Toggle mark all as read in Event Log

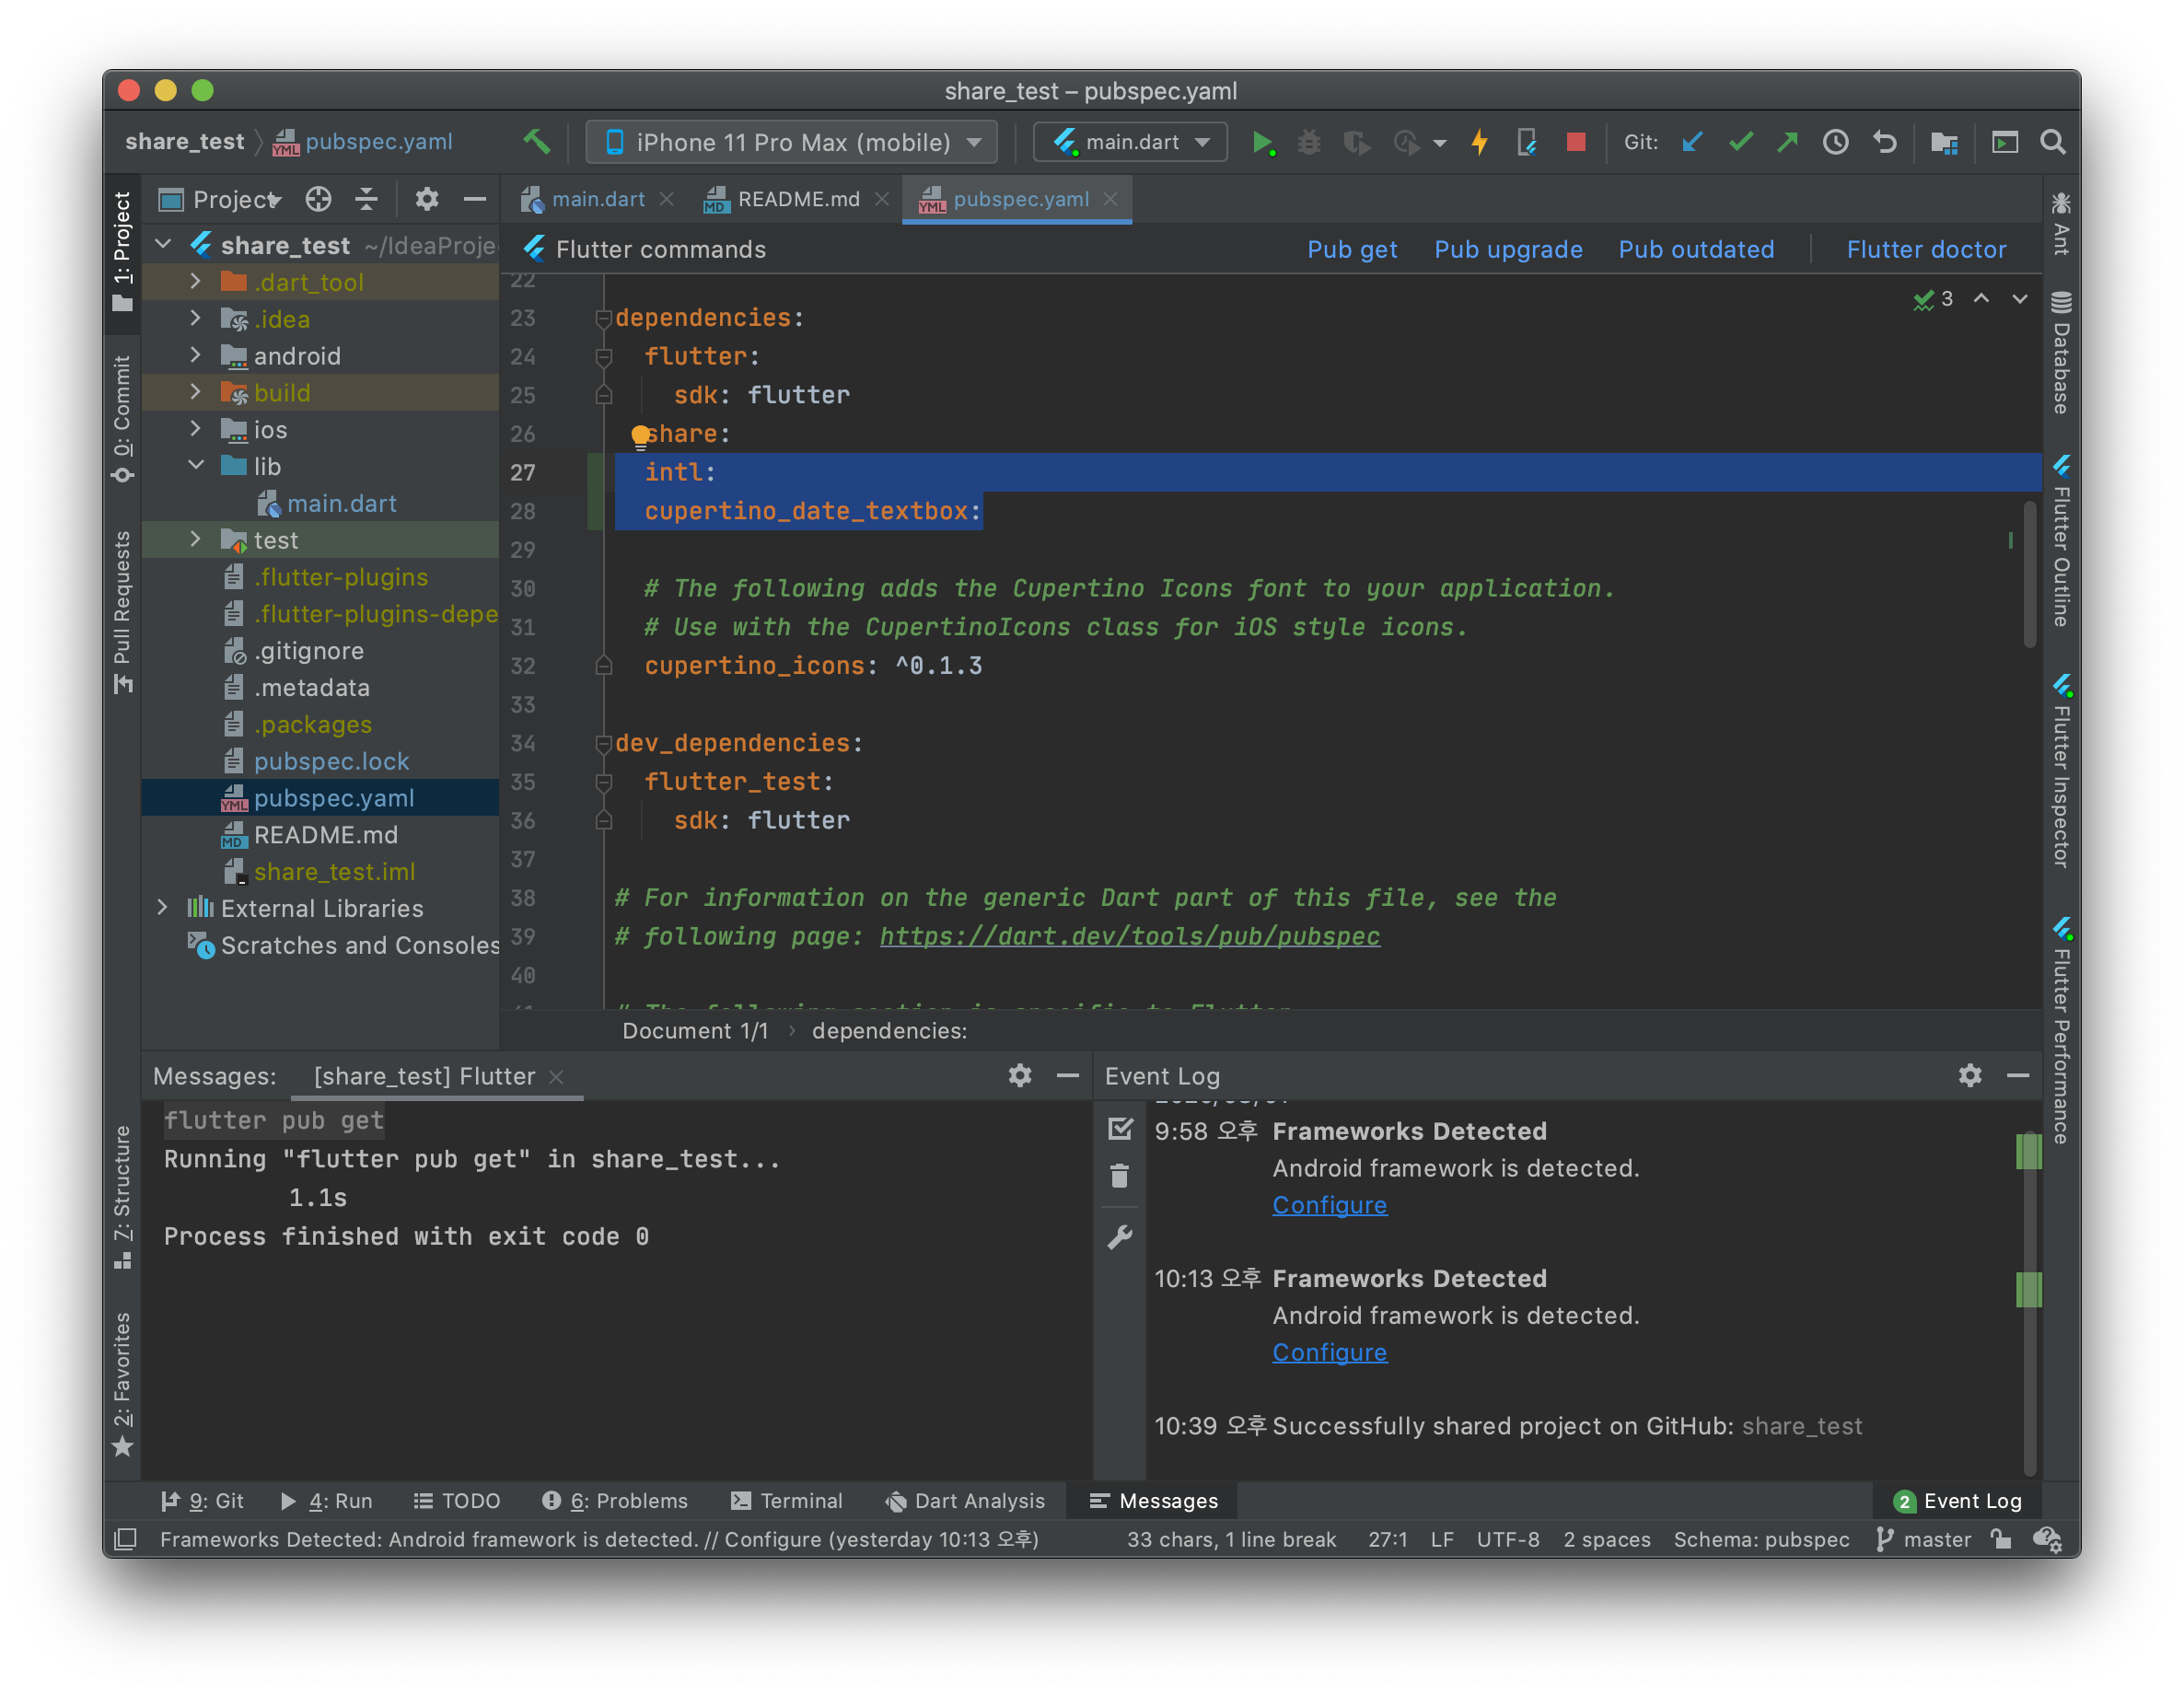click(x=1119, y=1129)
